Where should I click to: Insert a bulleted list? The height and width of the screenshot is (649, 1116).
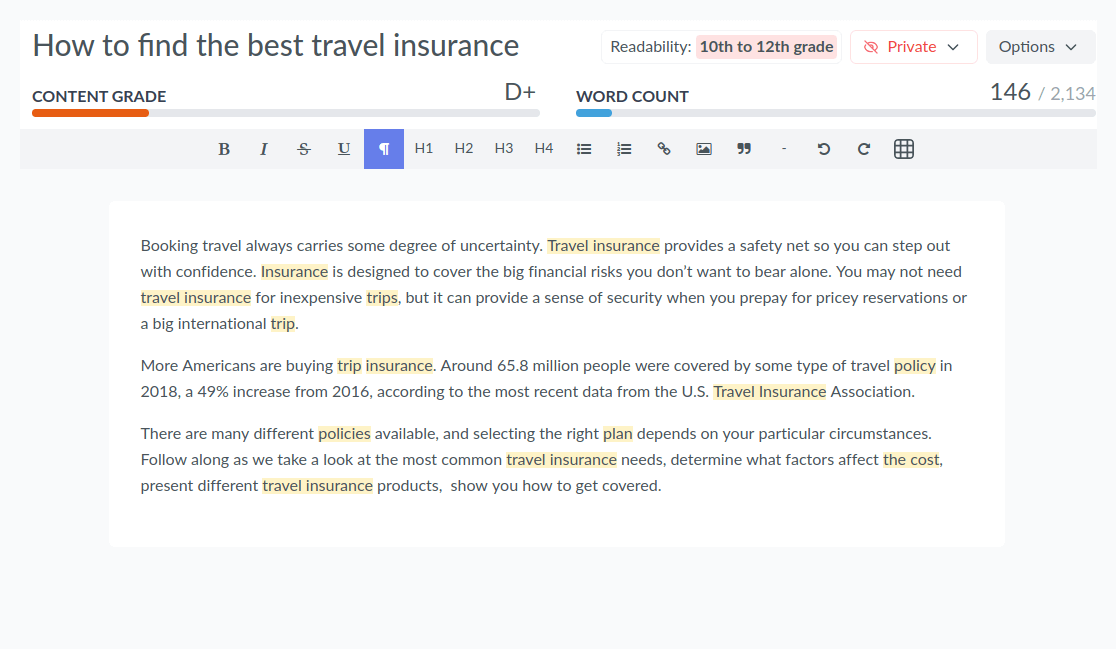(x=584, y=148)
